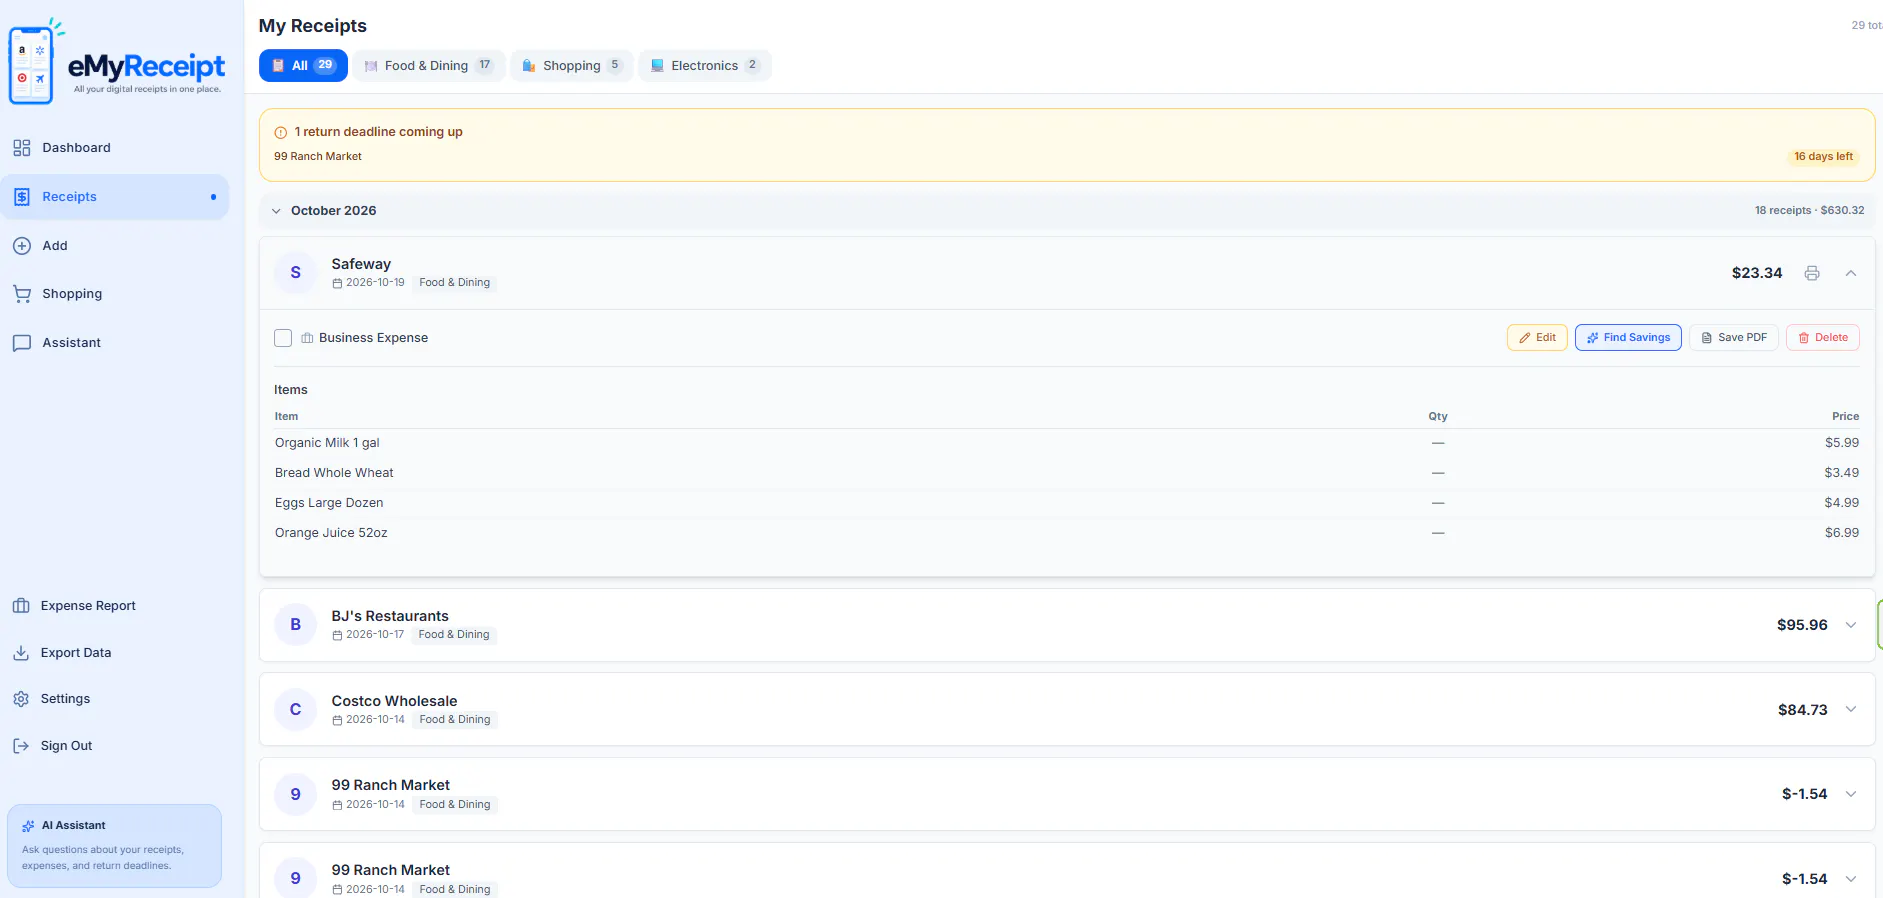
Task: Click the S avatar for Safeway
Action: [x=296, y=273]
